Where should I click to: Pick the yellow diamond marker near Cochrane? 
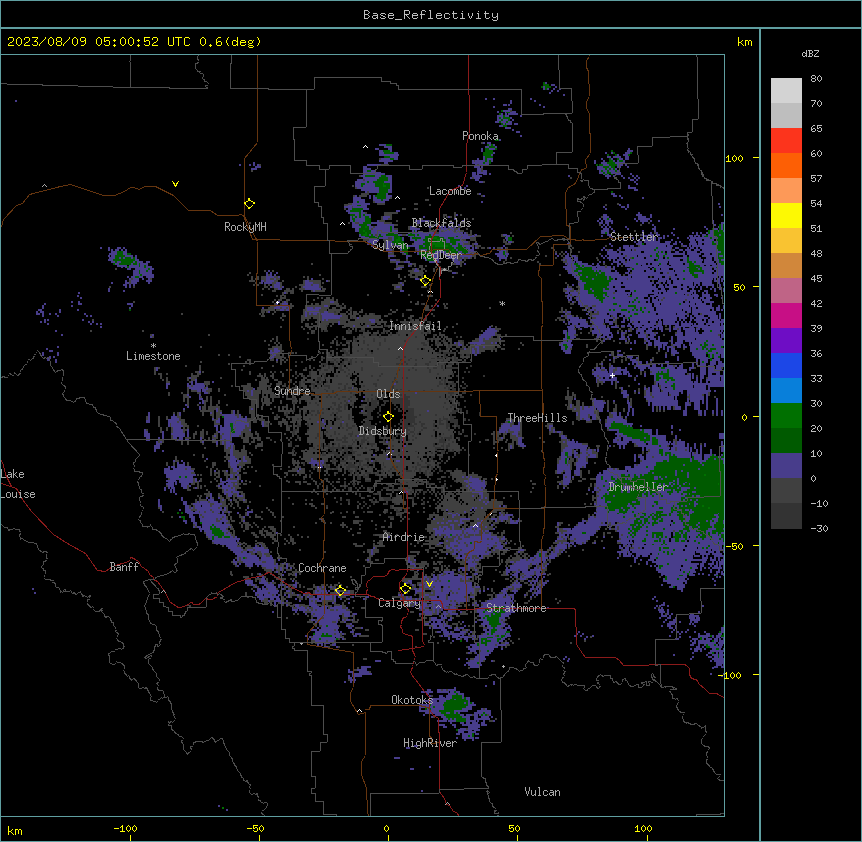coord(340,590)
